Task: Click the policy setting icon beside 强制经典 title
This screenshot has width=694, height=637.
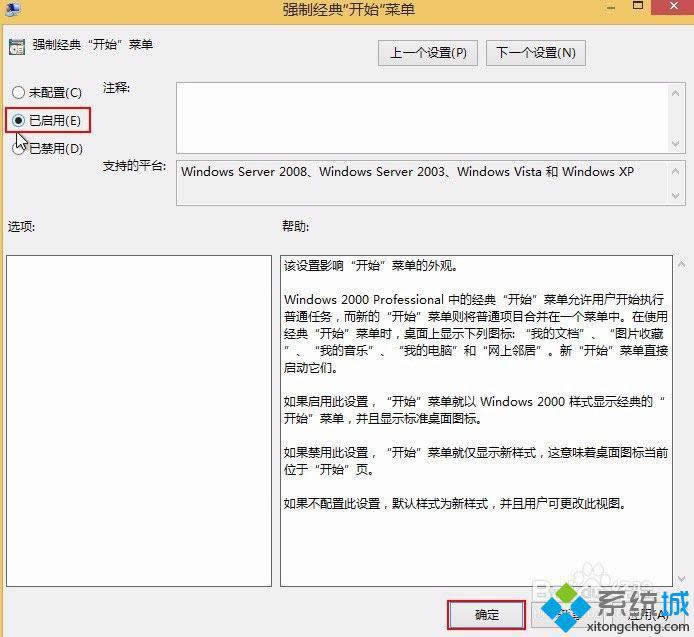Action: 17,46
